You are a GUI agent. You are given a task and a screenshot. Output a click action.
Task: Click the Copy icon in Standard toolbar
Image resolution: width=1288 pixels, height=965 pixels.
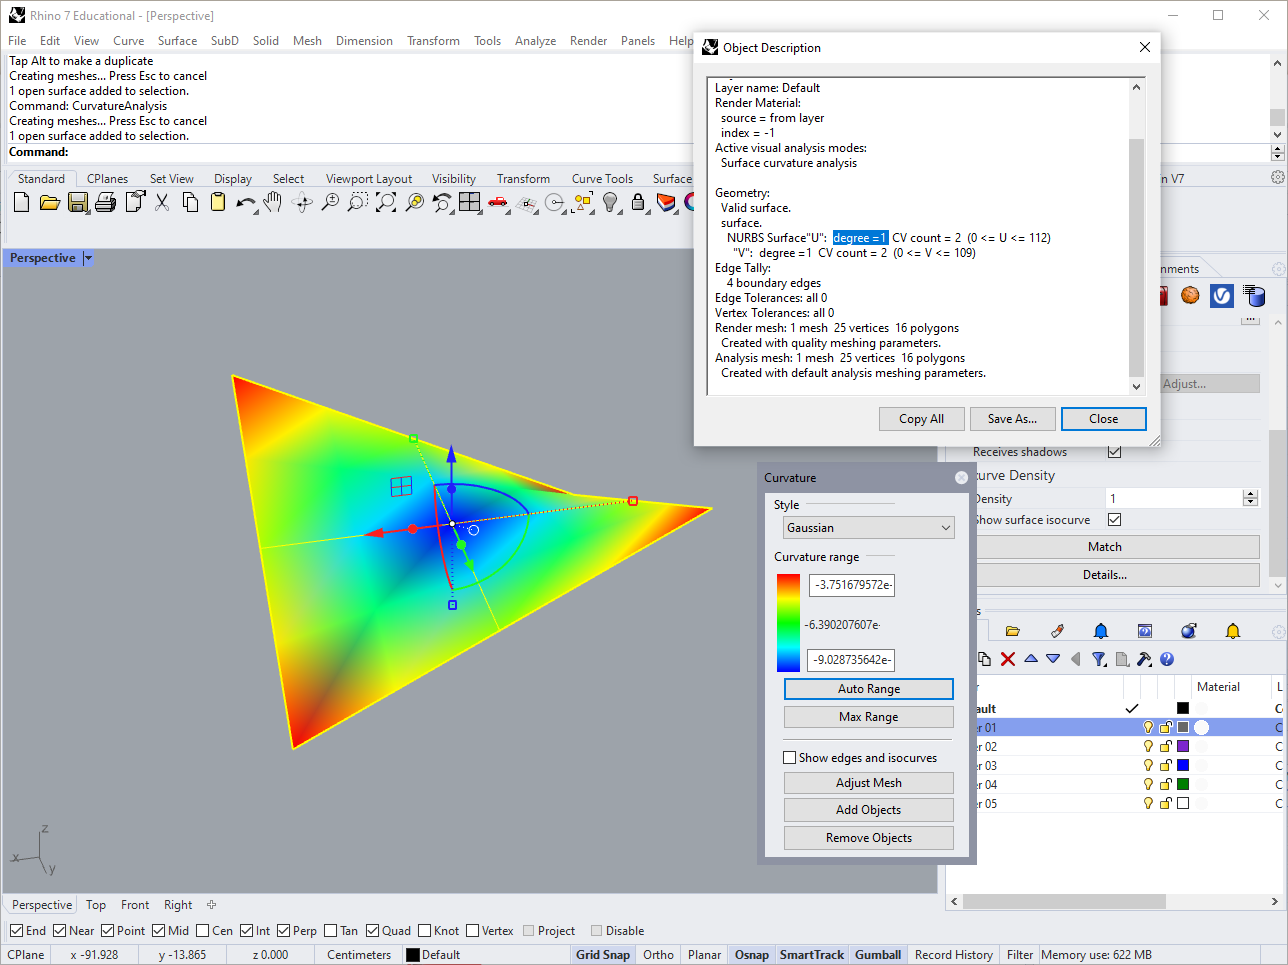[190, 203]
